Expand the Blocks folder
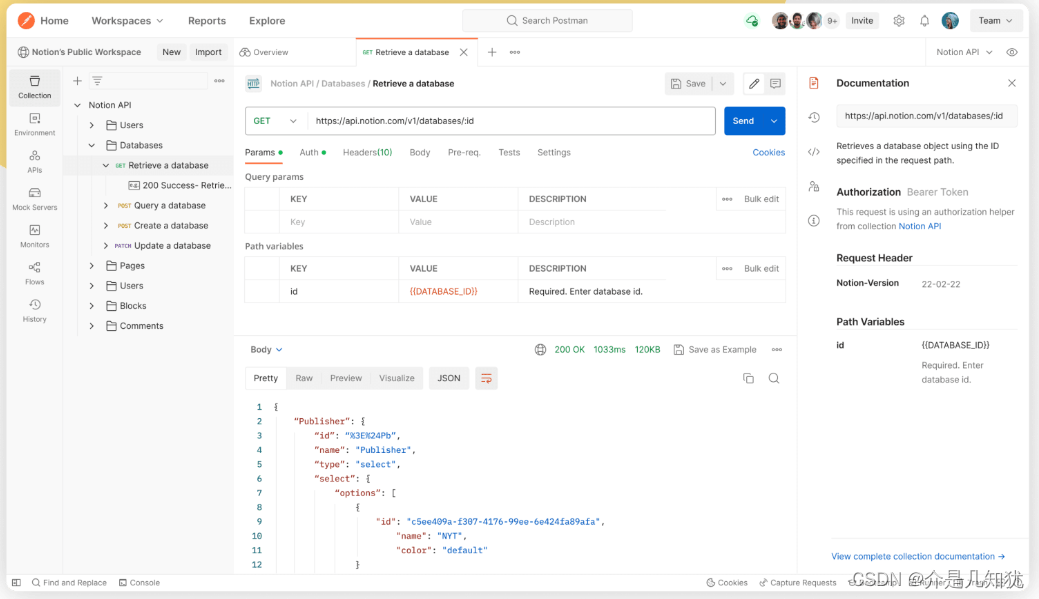This screenshot has width=1039, height=599. (92, 305)
